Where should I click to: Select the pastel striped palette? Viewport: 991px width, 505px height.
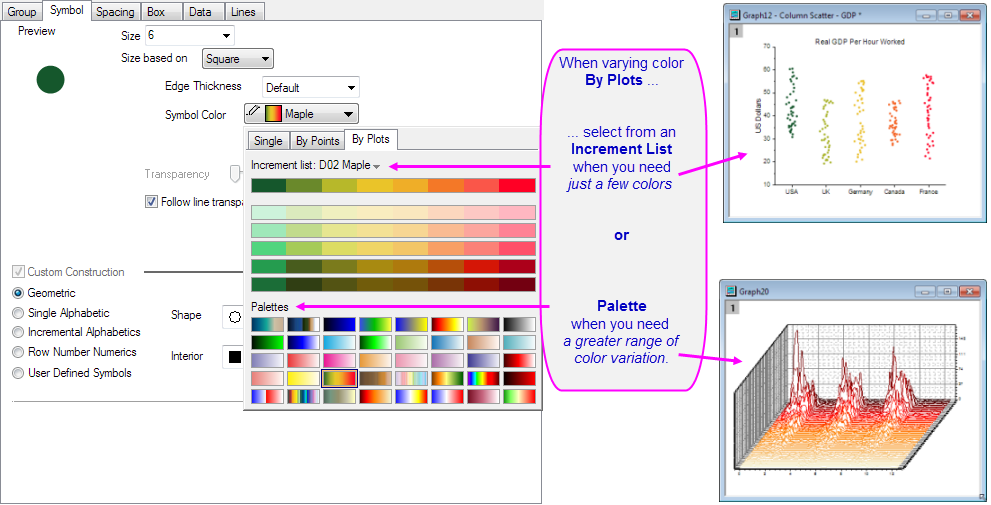point(411,379)
